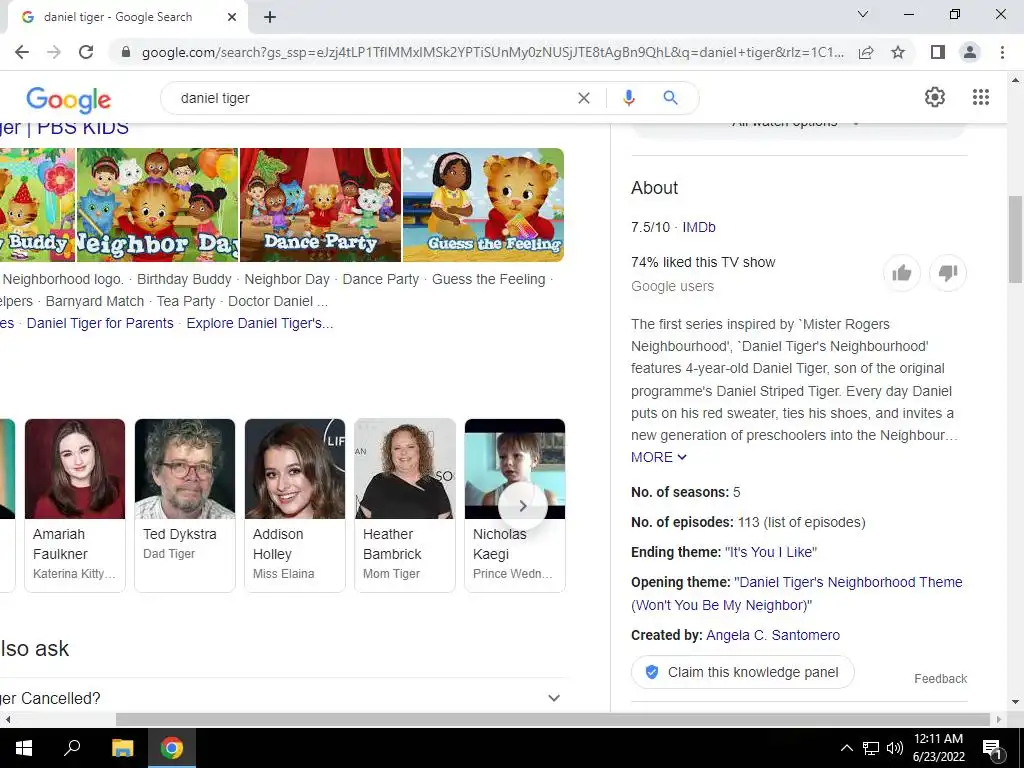Like this TV show with thumbs up

point(902,273)
